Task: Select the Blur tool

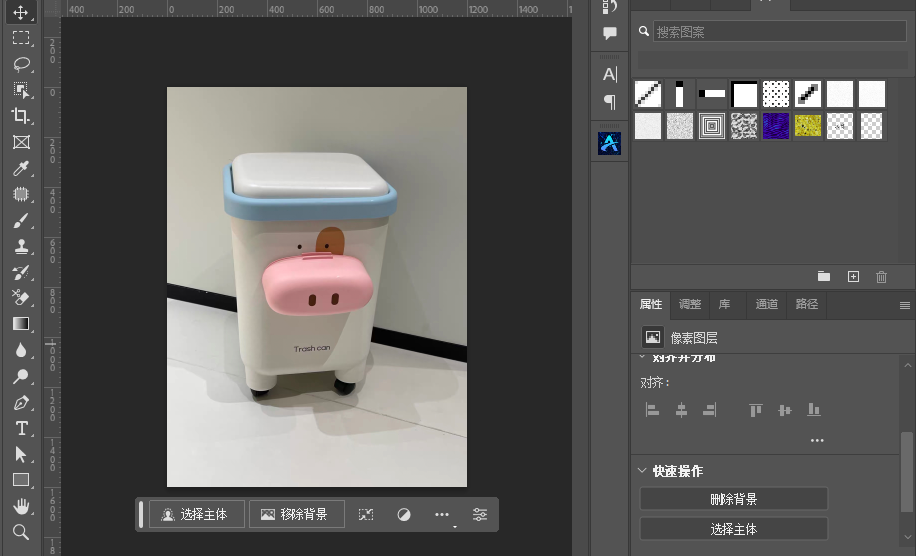Action: click(21, 350)
